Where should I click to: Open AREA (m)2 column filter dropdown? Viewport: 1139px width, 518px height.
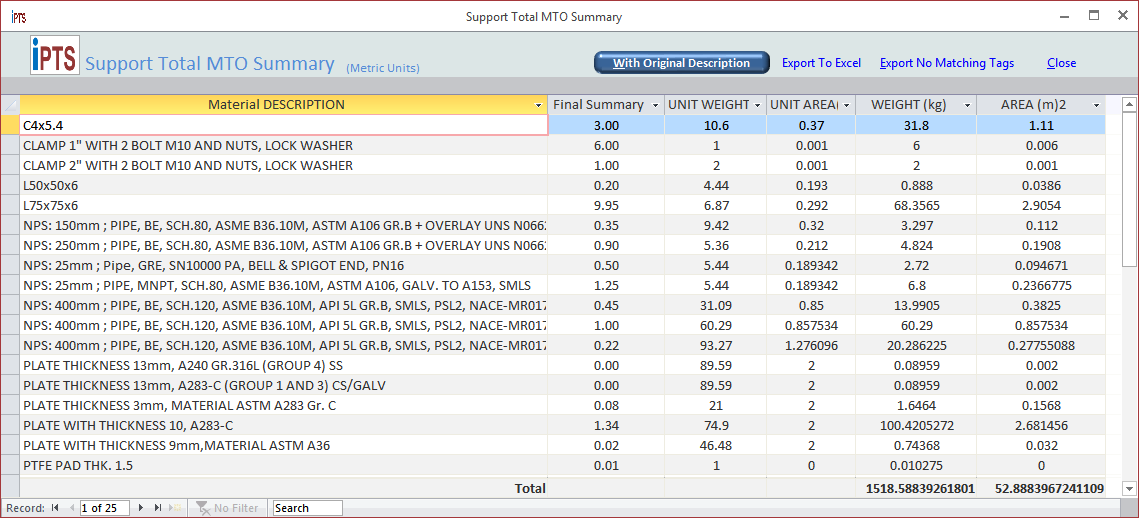click(1096, 105)
